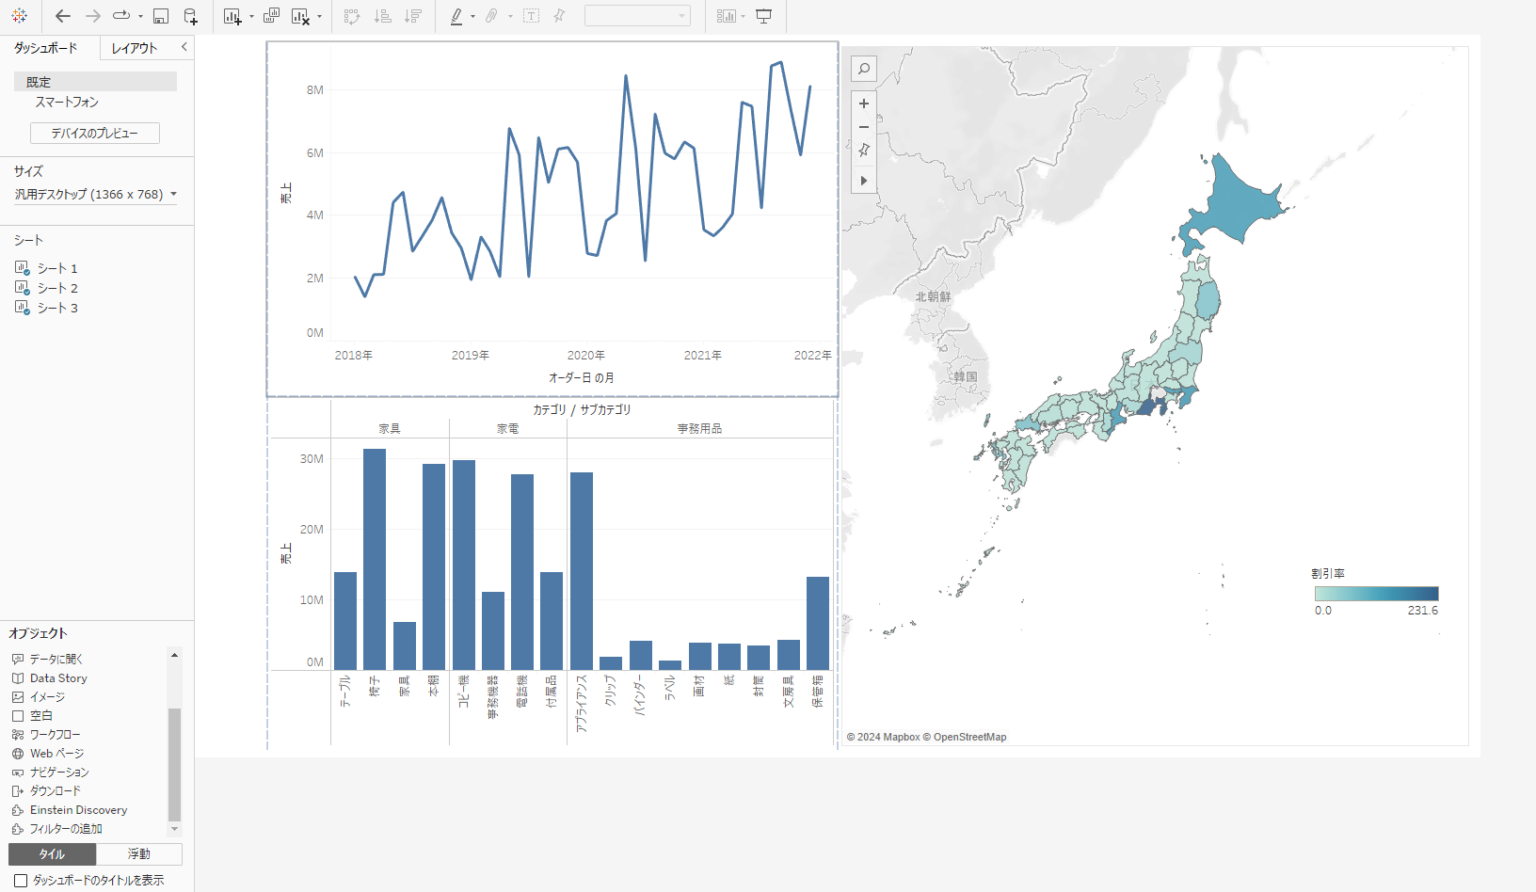This screenshot has height=892, width=1536.
Task: Click the 割引率 color gradient legend
Action: (1376, 592)
